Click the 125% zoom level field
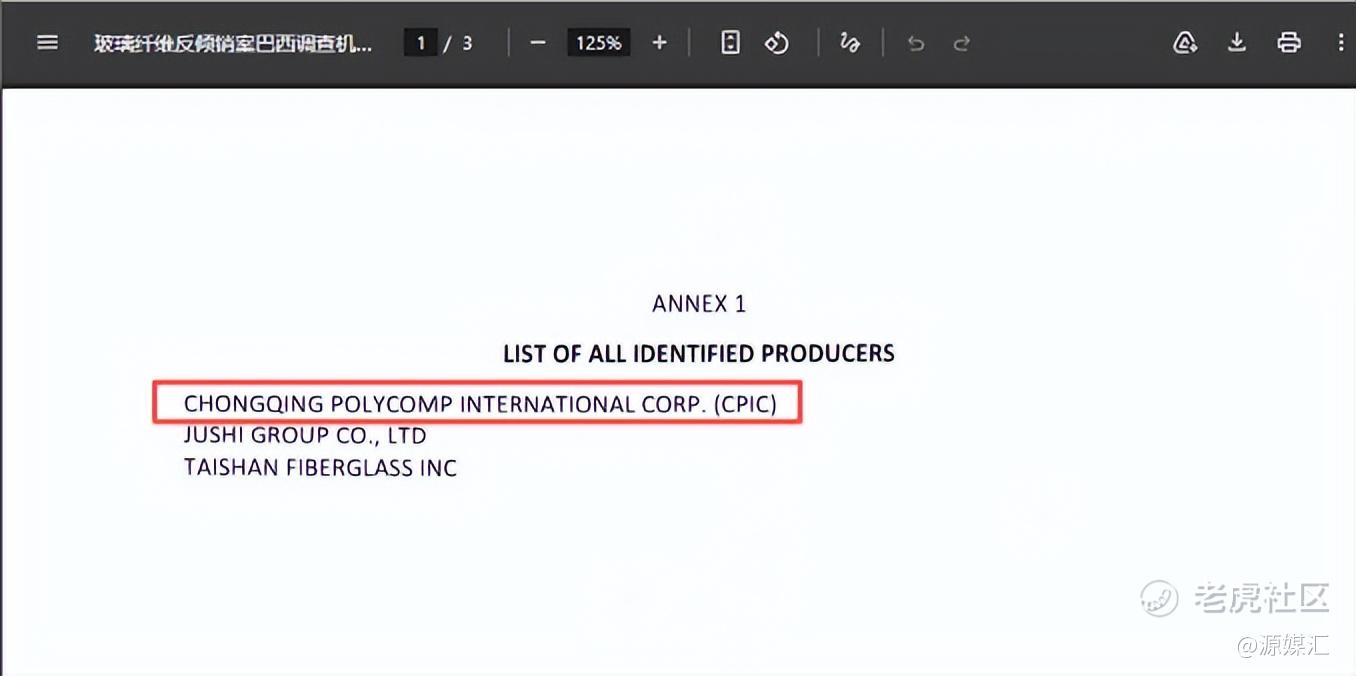 [x=598, y=43]
